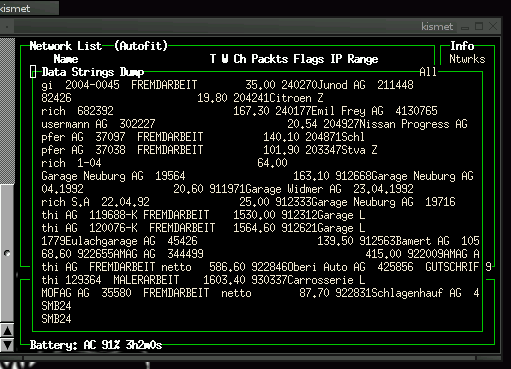Click the Citroen Z entry
The image size is (511, 369).
[296, 98]
